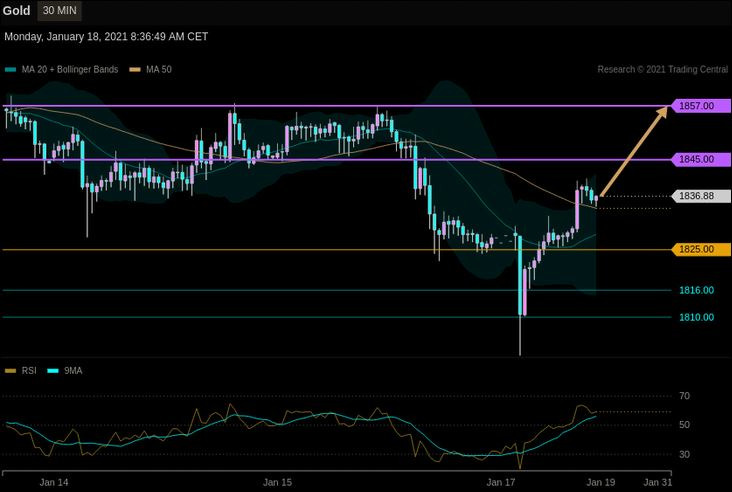Click the 9MA cyan legend swatch
This screenshot has height=492, width=732.
pyautogui.click(x=53, y=371)
